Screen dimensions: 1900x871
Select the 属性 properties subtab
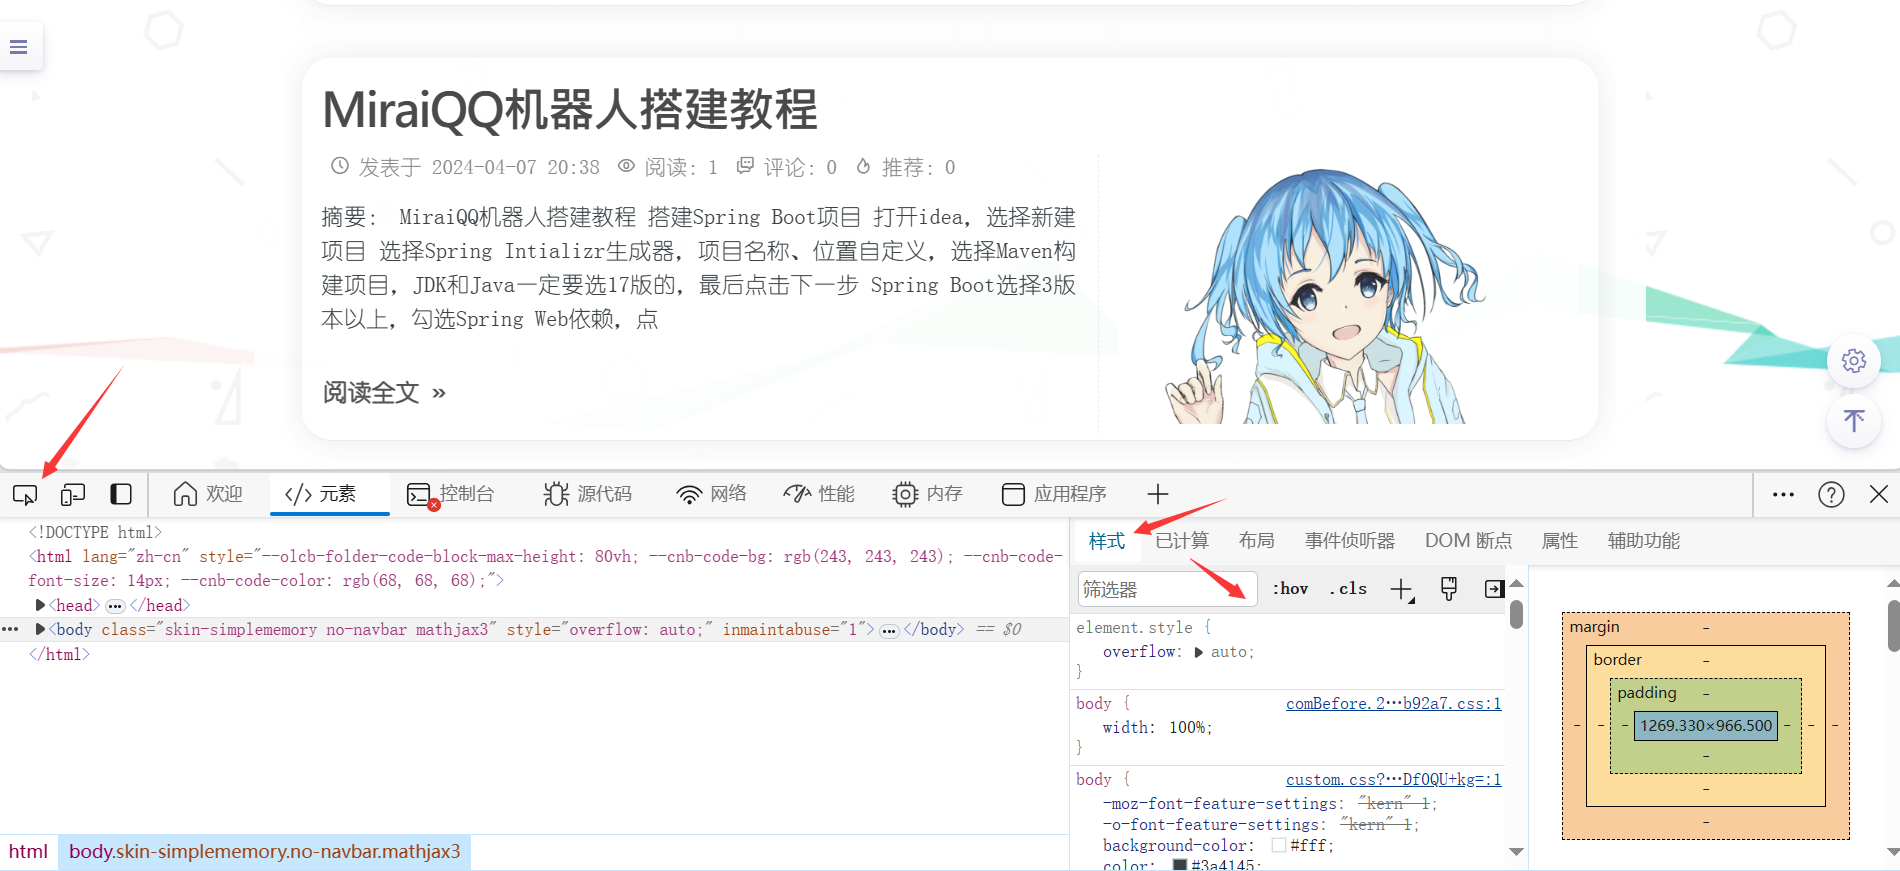point(1560,541)
